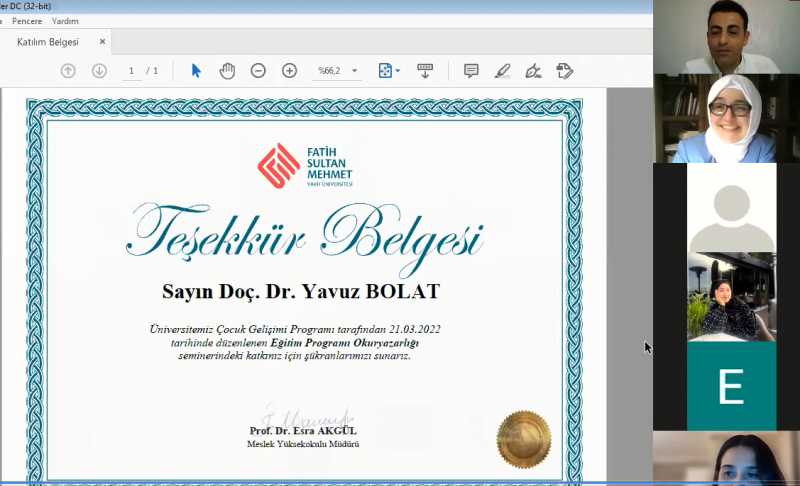Select the gray avatar participant tile

[731, 208]
